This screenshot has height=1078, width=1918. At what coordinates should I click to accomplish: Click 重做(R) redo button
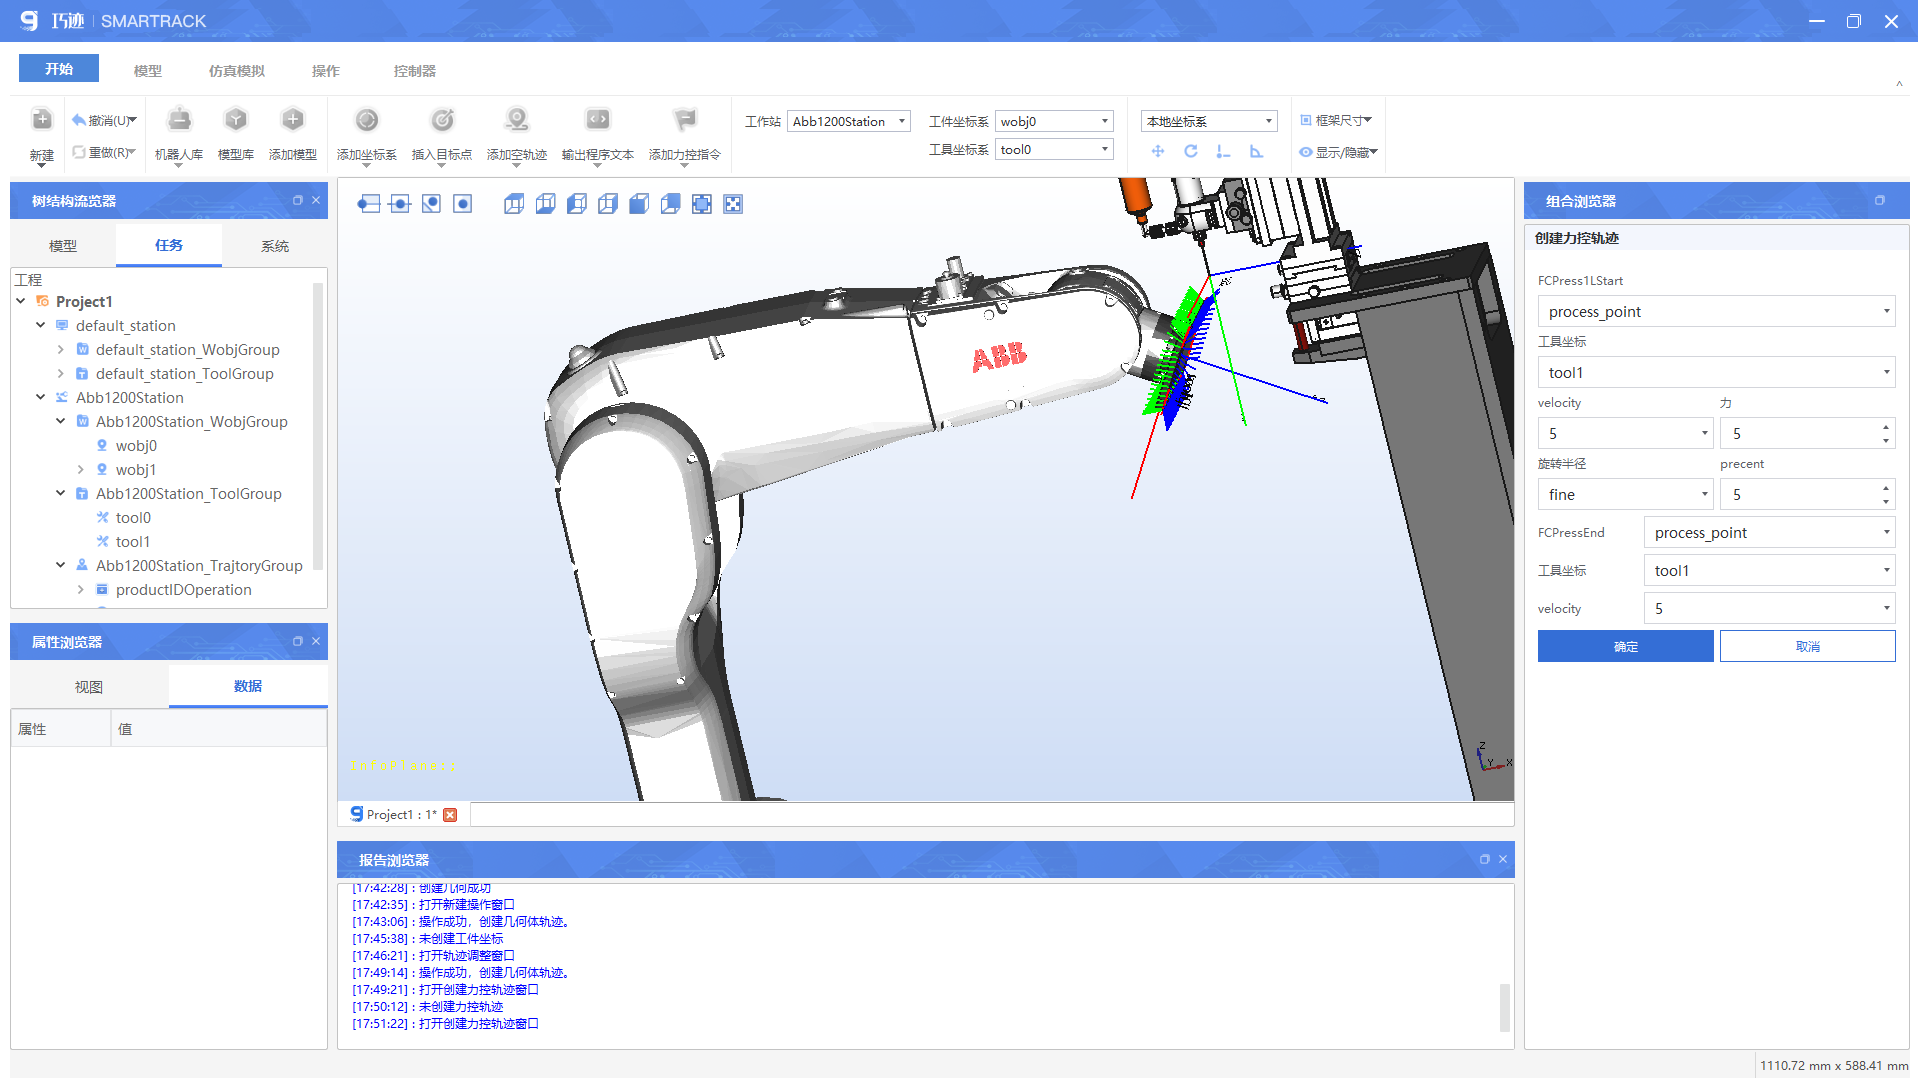tap(103, 153)
